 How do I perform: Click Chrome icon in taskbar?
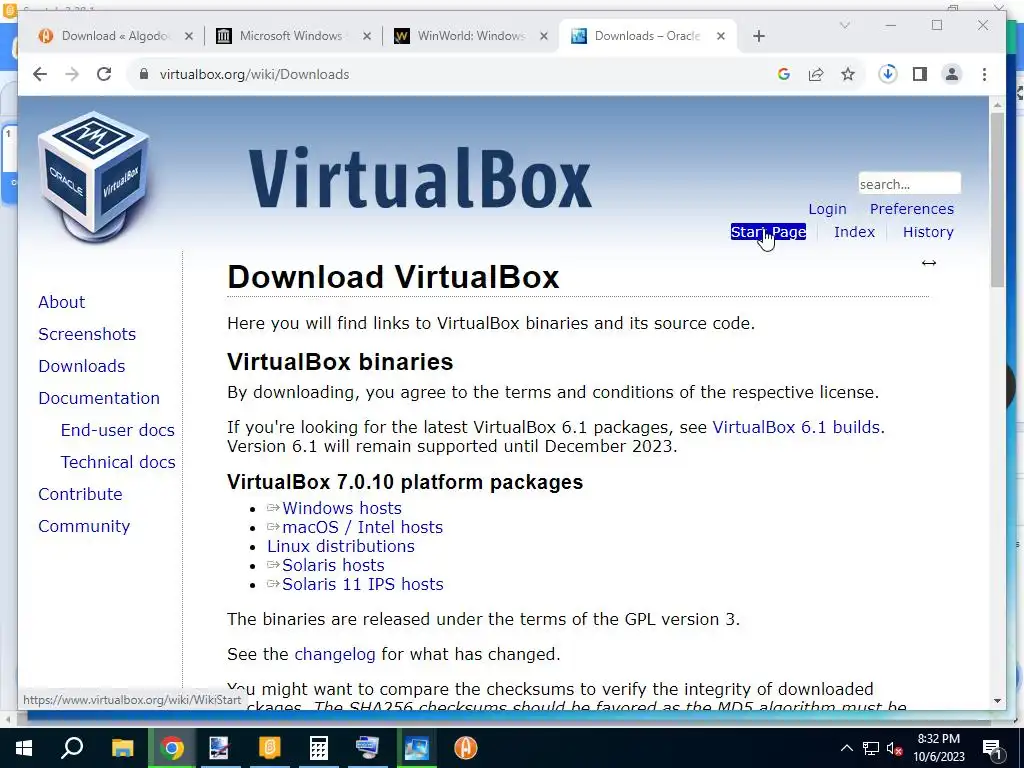(x=172, y=748)
